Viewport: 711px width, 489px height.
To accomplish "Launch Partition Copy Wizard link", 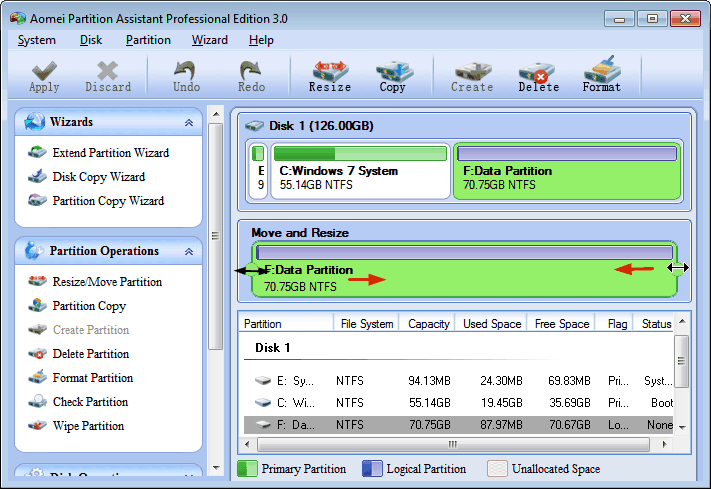I will pos(108,201).
